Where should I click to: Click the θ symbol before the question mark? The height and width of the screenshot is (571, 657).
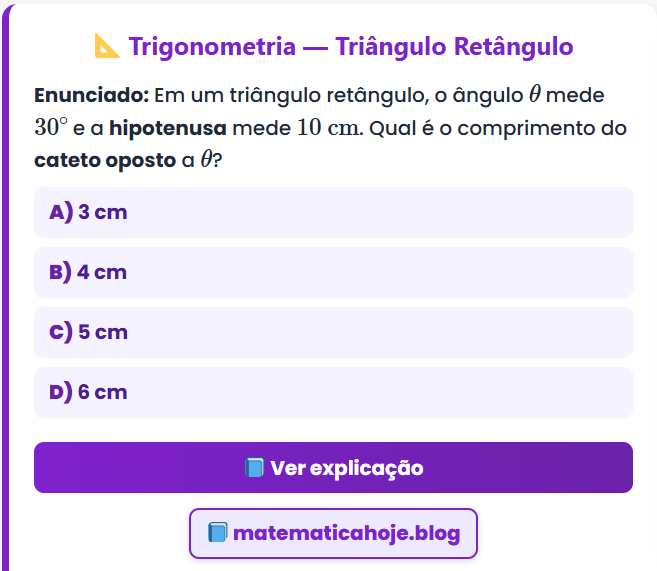click(x=206, y=160)
